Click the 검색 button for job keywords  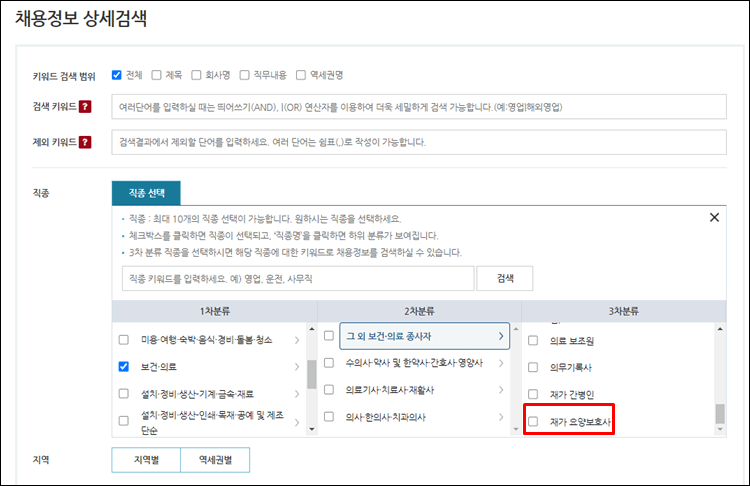pyautogui.click(x=505, y=278)
